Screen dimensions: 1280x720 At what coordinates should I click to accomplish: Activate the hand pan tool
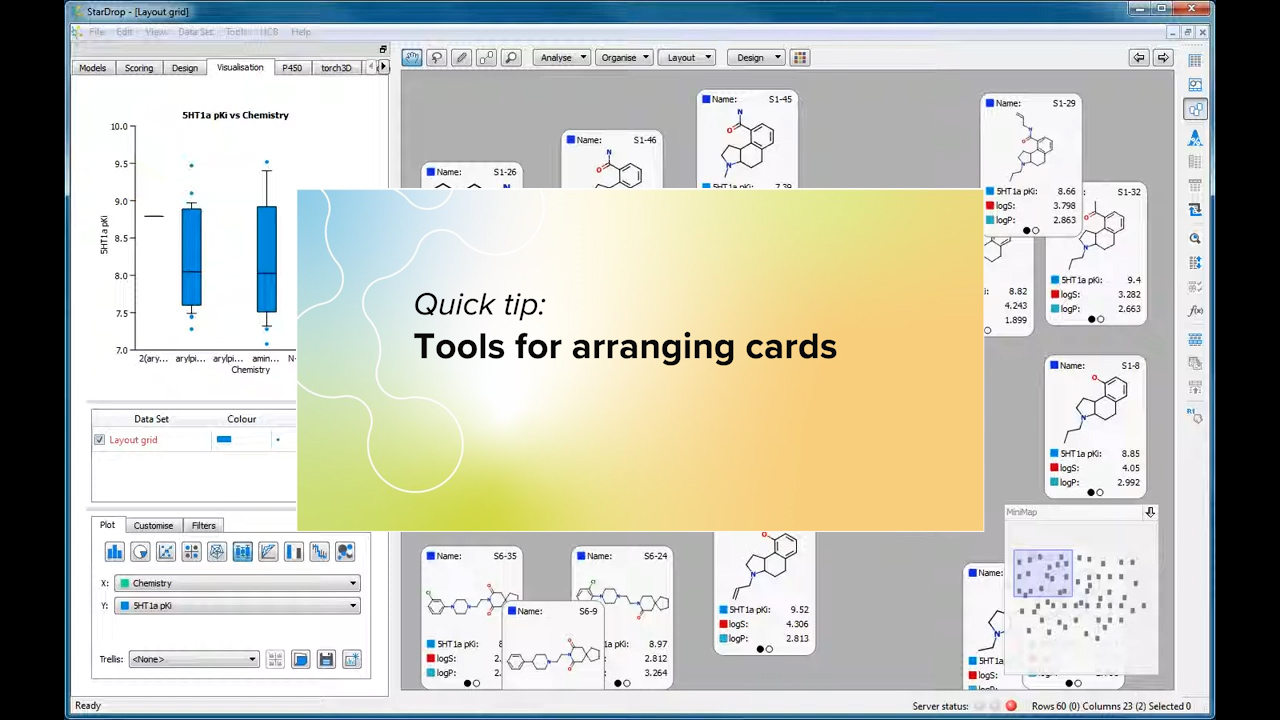click(x=412, y=58)
